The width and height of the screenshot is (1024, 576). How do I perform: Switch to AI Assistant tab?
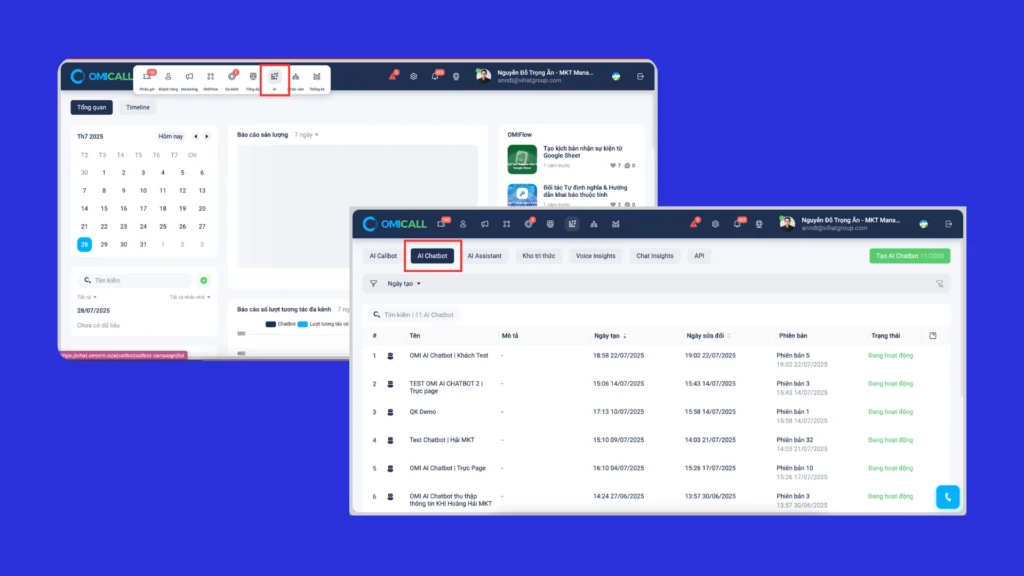tap(485, 256)
